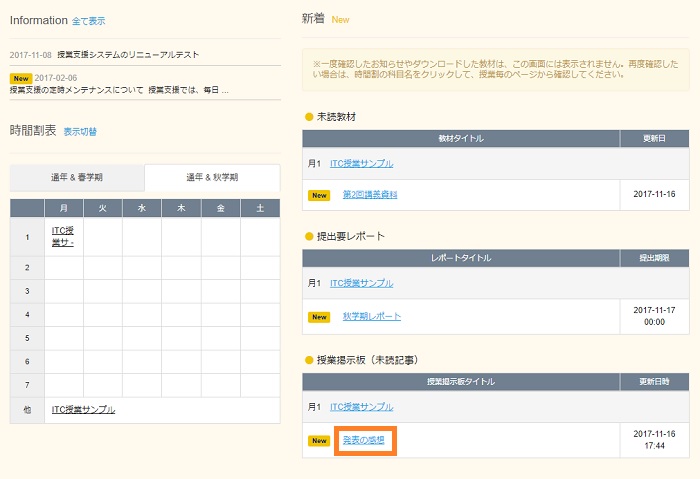Screen dimensions: 700x479
Task: Open ITC授業サ course in Monday period 1
Action: click(x=63, y=236)
